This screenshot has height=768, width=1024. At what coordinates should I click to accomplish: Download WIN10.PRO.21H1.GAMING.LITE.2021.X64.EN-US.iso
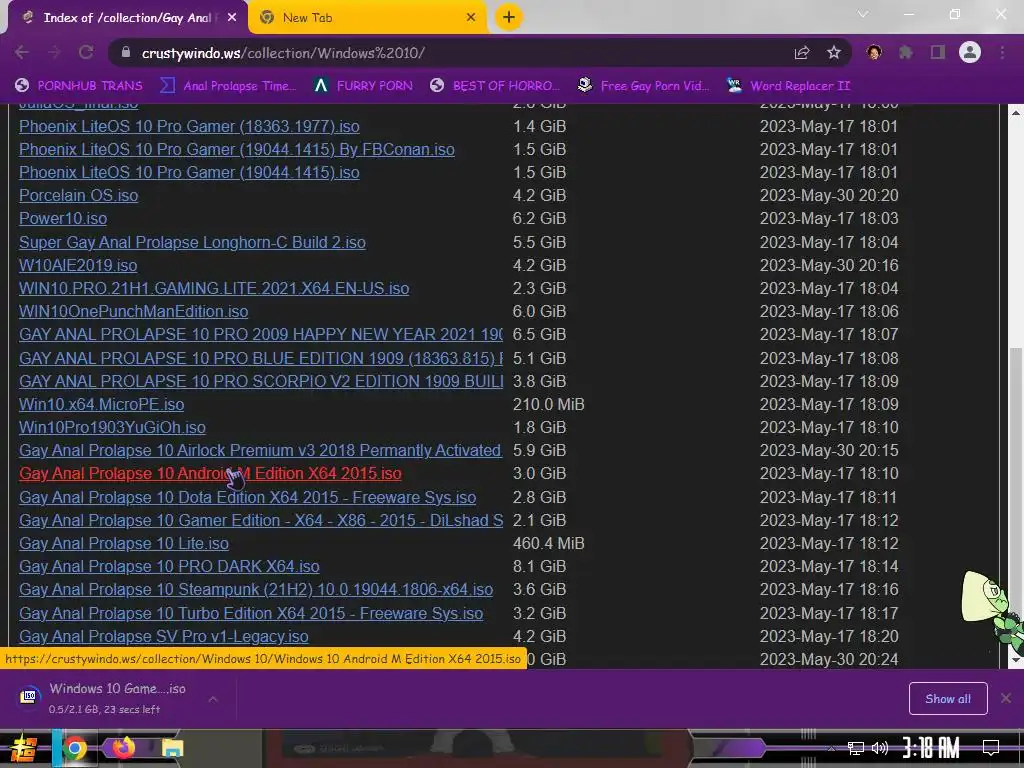(214, 288)
